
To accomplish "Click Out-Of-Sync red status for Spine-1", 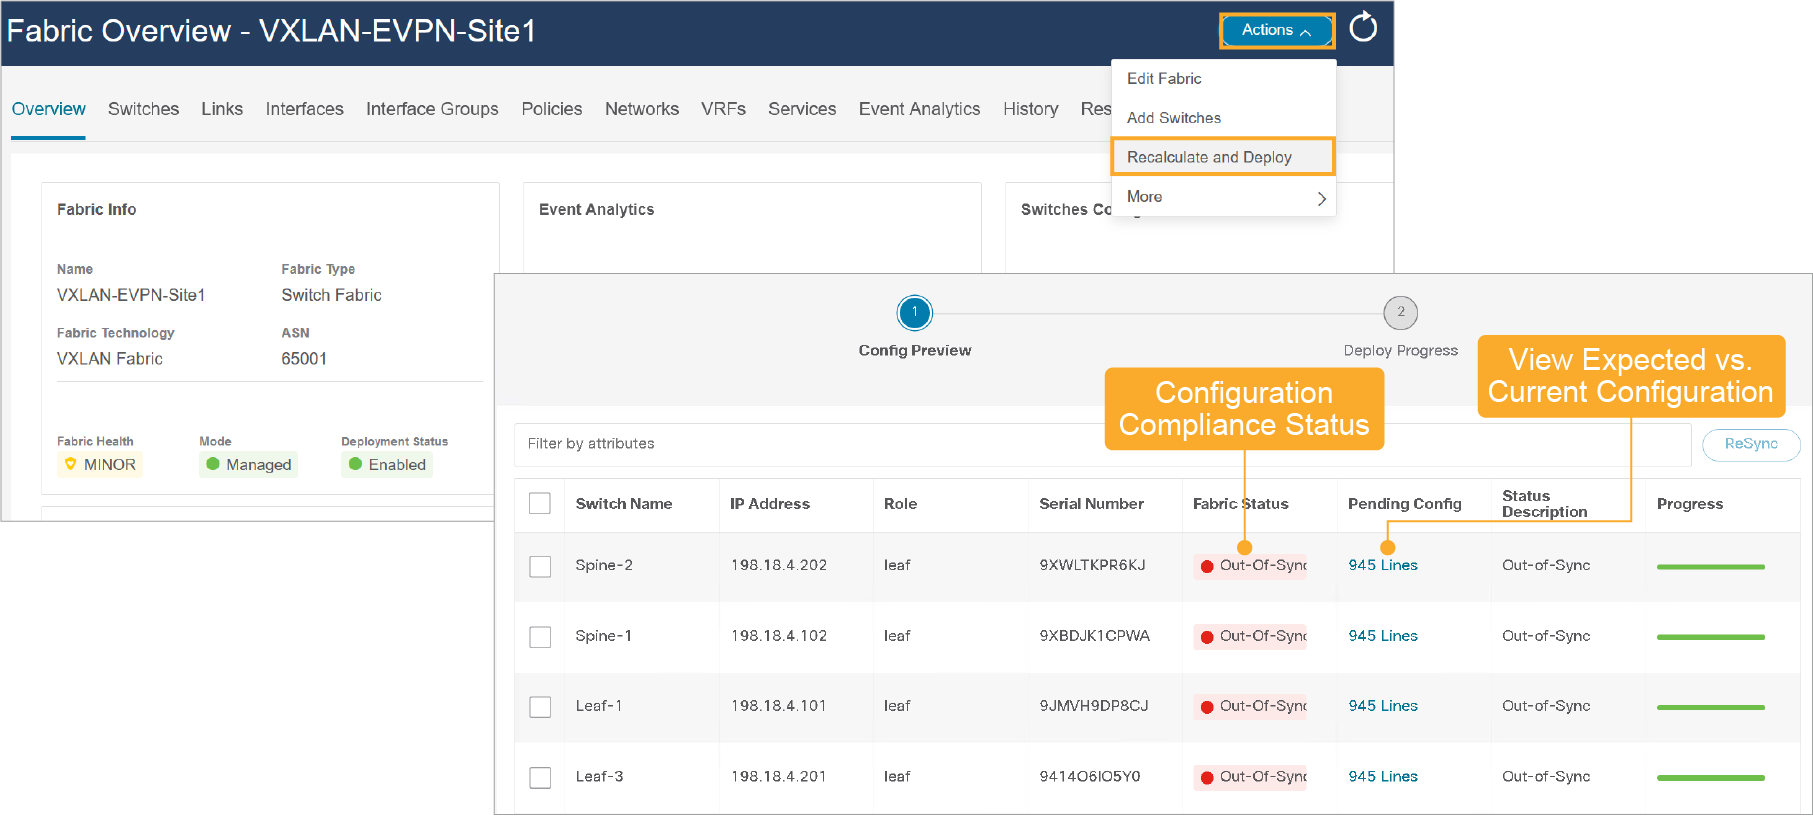I will pyautogui.click(x=1250, y=636).
